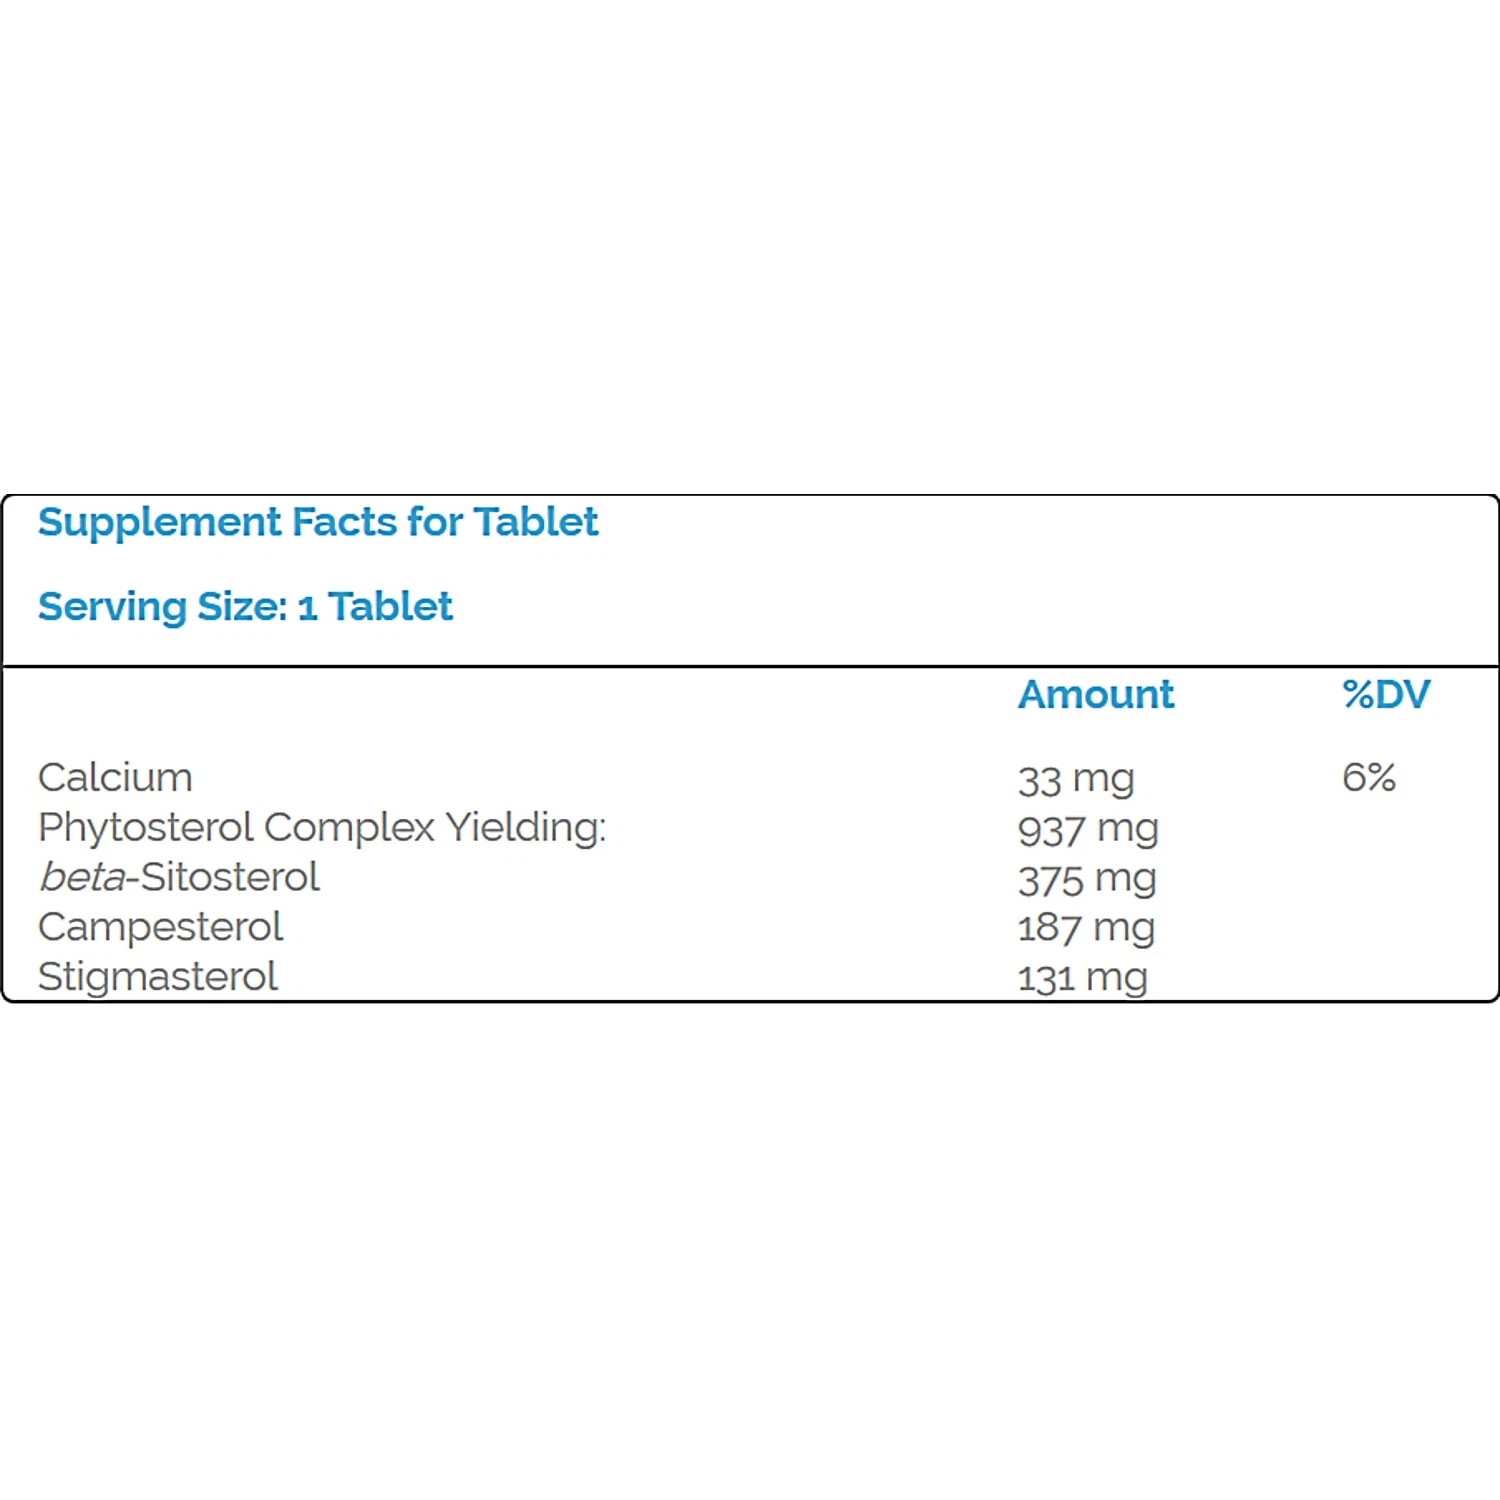Click the Campesterol ingredient label
Screen dimensions: 1500x1500
coord(160,927)
